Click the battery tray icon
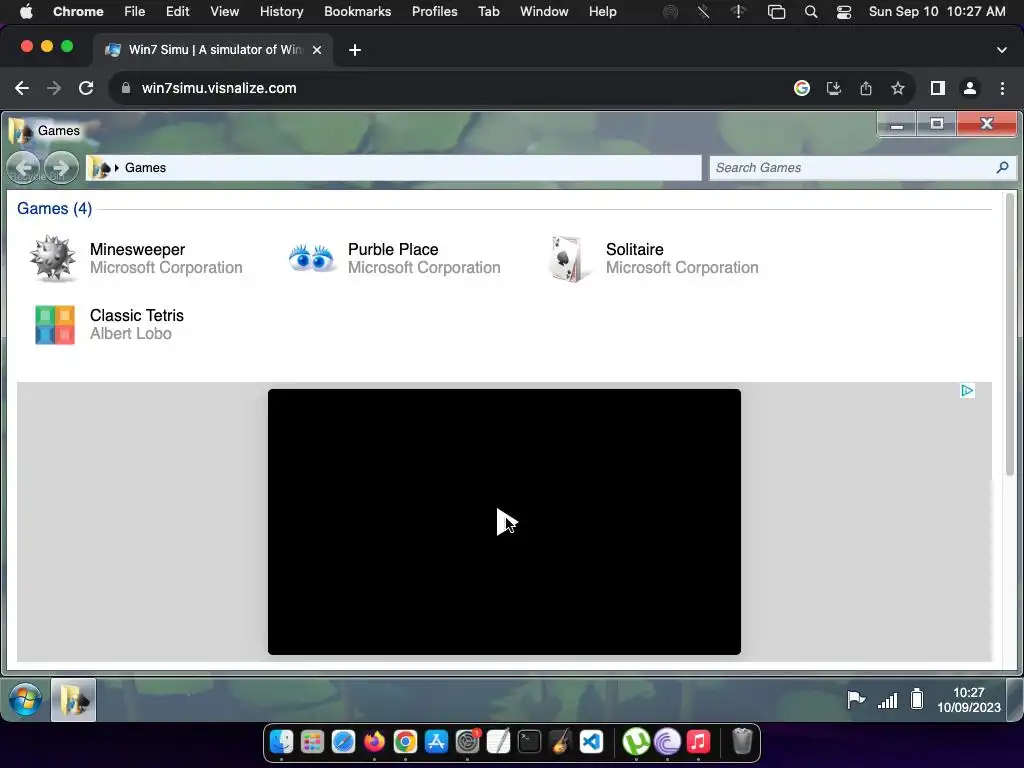The width and height of the screenshot is (1024, 768). point(917,699)
